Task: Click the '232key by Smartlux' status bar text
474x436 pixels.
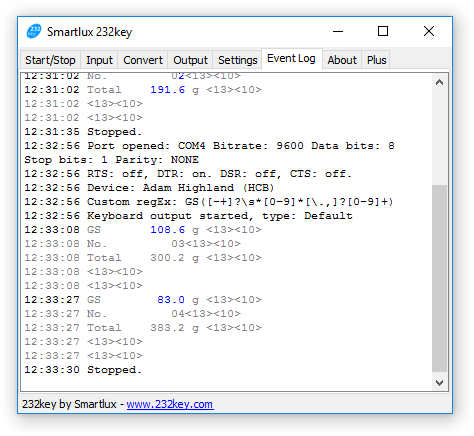Action: [x=69, y=404]
